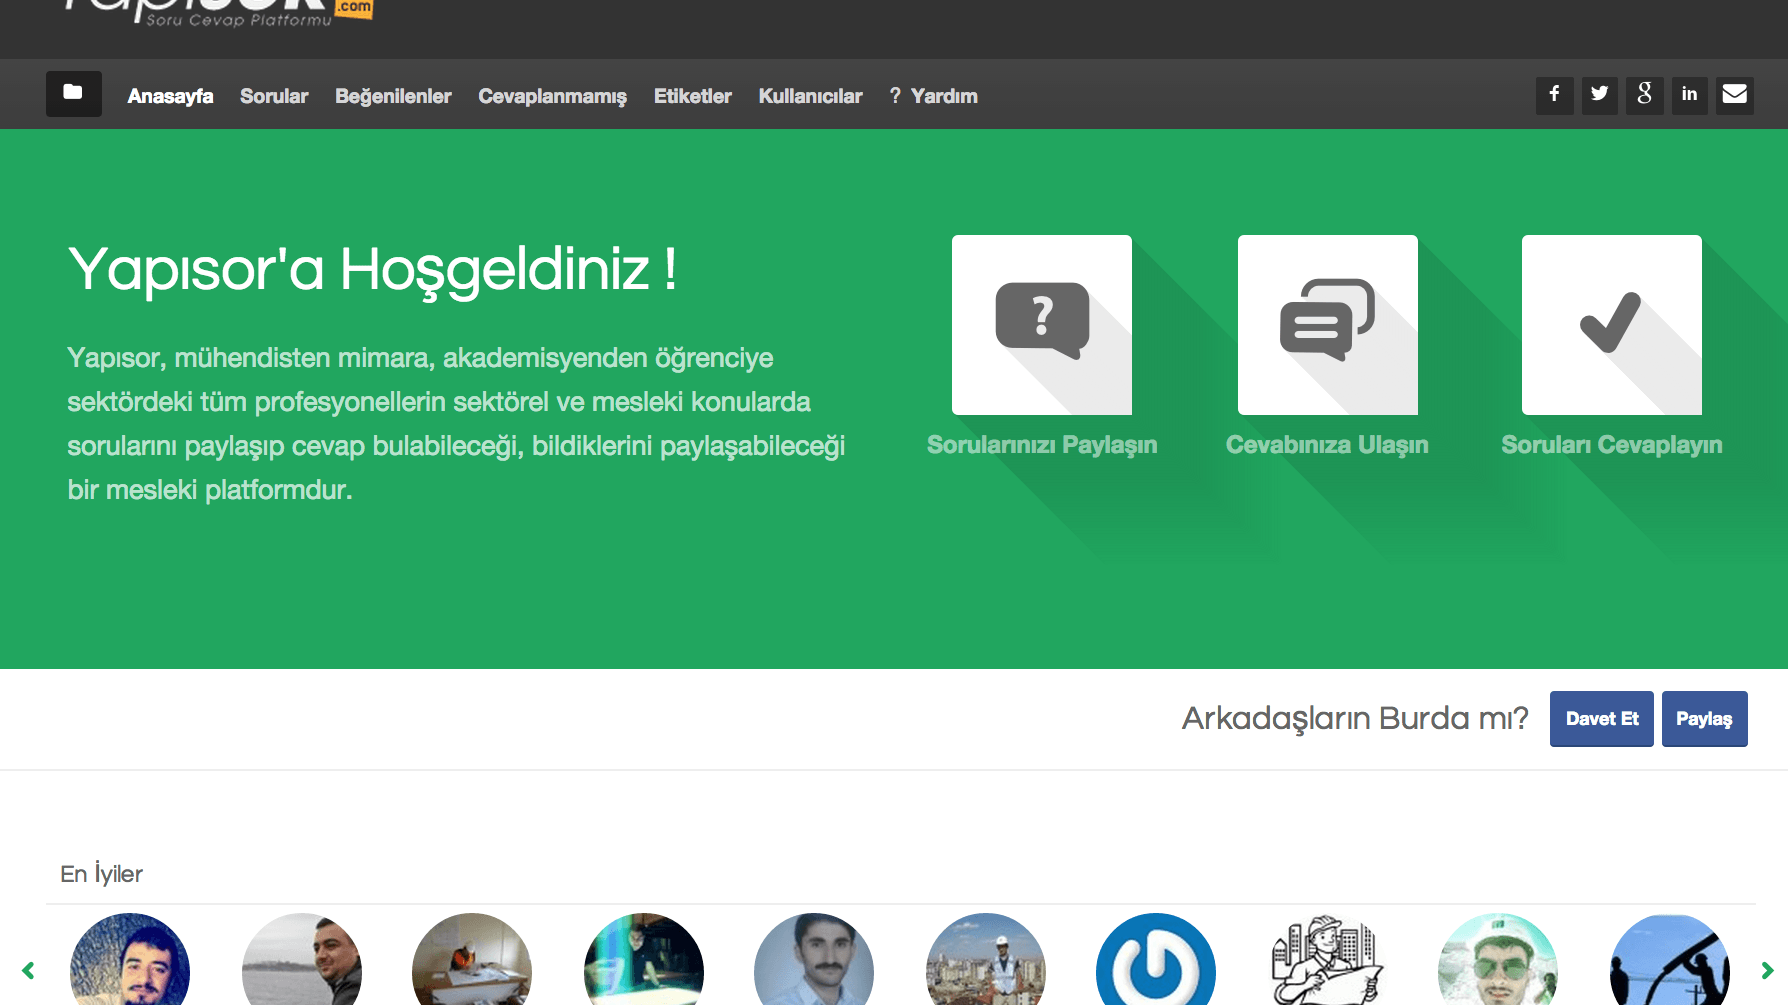The width and height of the screenshot is (1788, 1005).
Task: Open avatar of man above city skyline
Action: (986, 960)
